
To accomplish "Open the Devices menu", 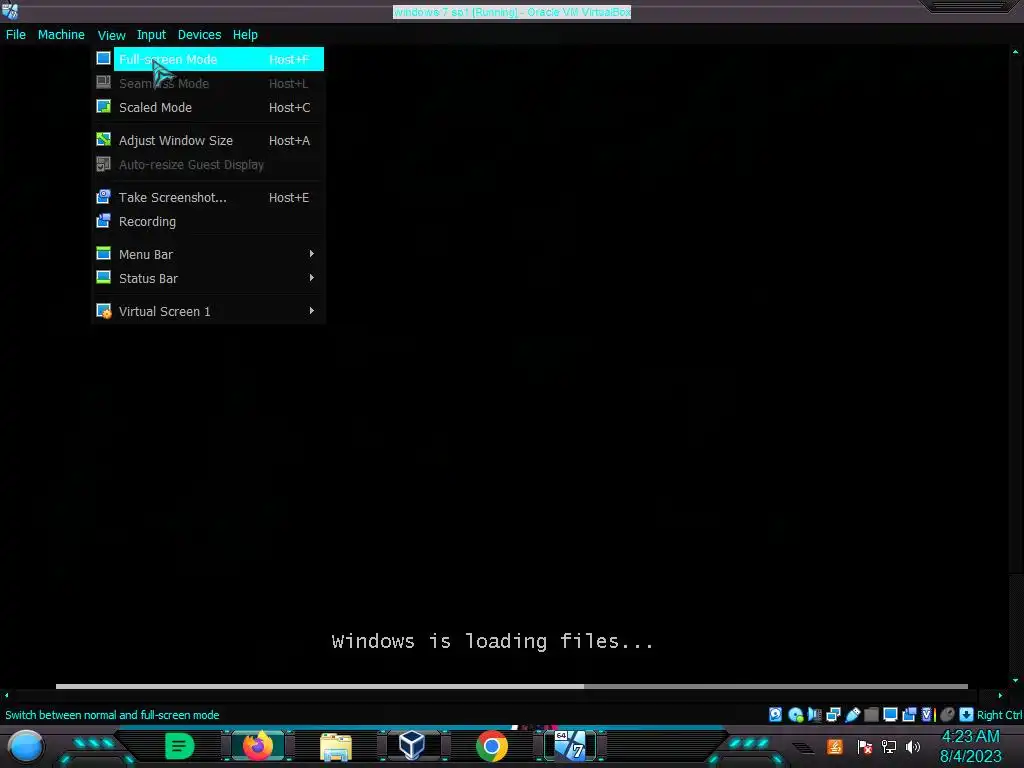I will [199, 35].
